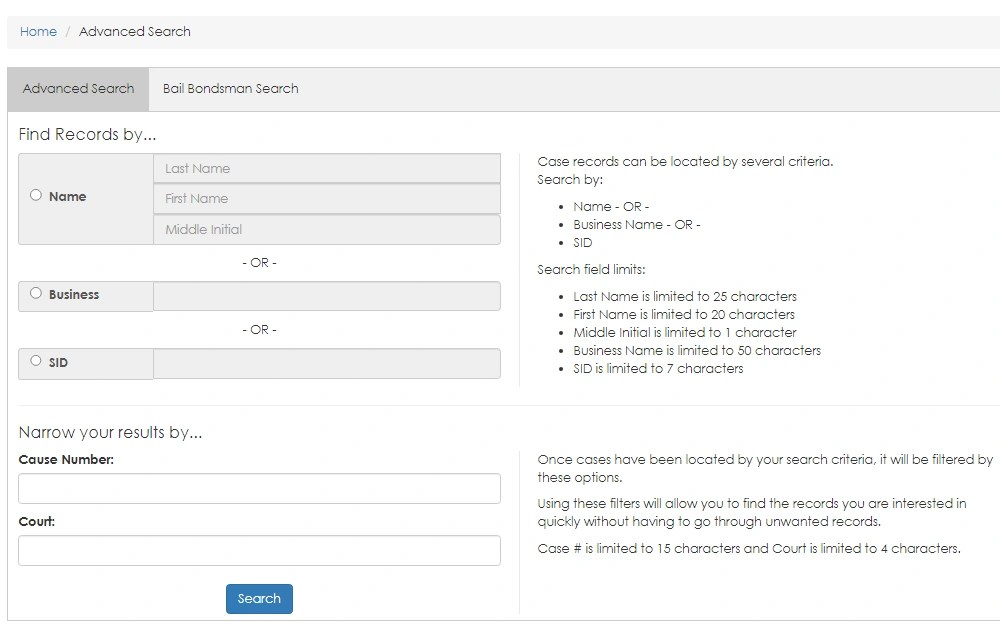Focus the Court input box
The width and height of the screenshot is (1000, 625).
click(x=259, y=551)
